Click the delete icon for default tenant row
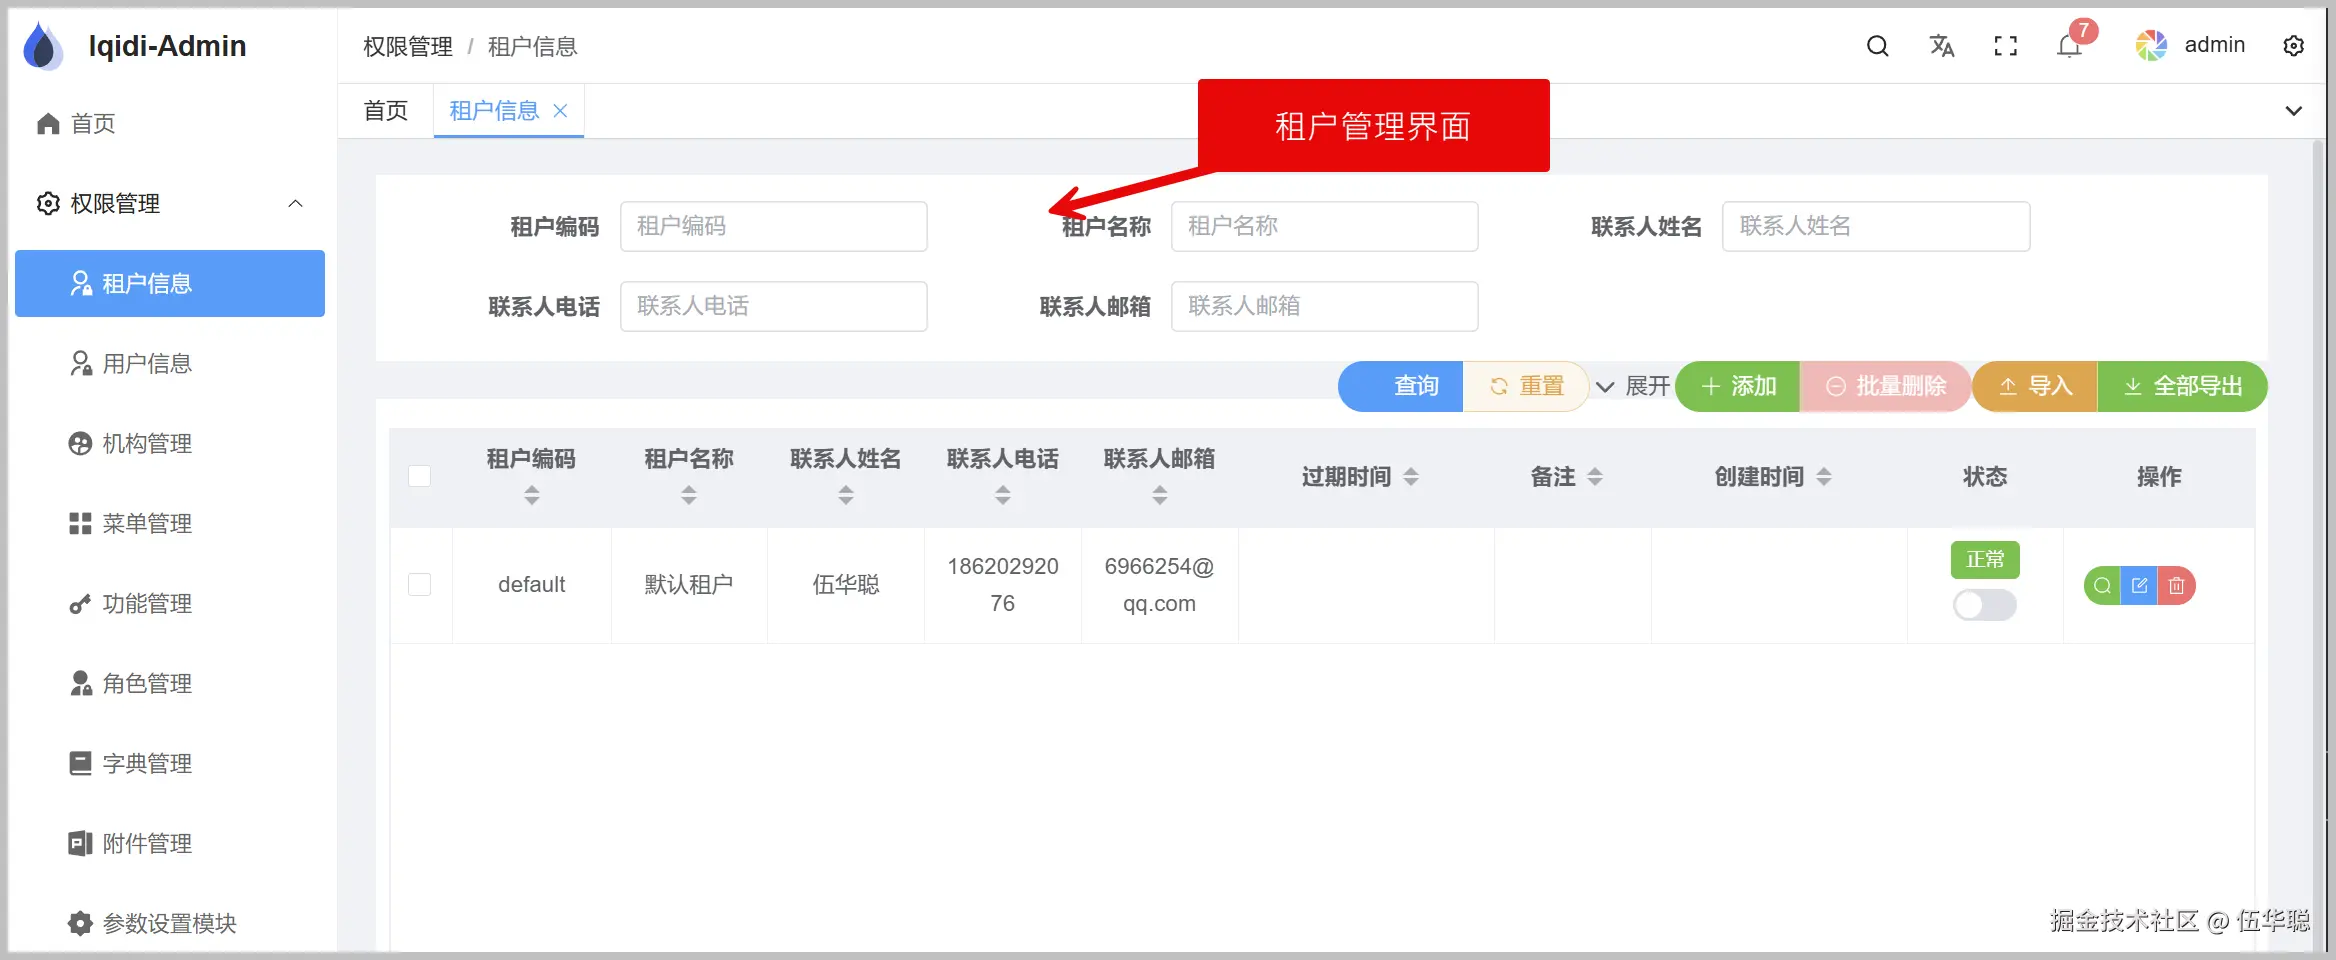 pyautogui.click(x=2177, y=585)
